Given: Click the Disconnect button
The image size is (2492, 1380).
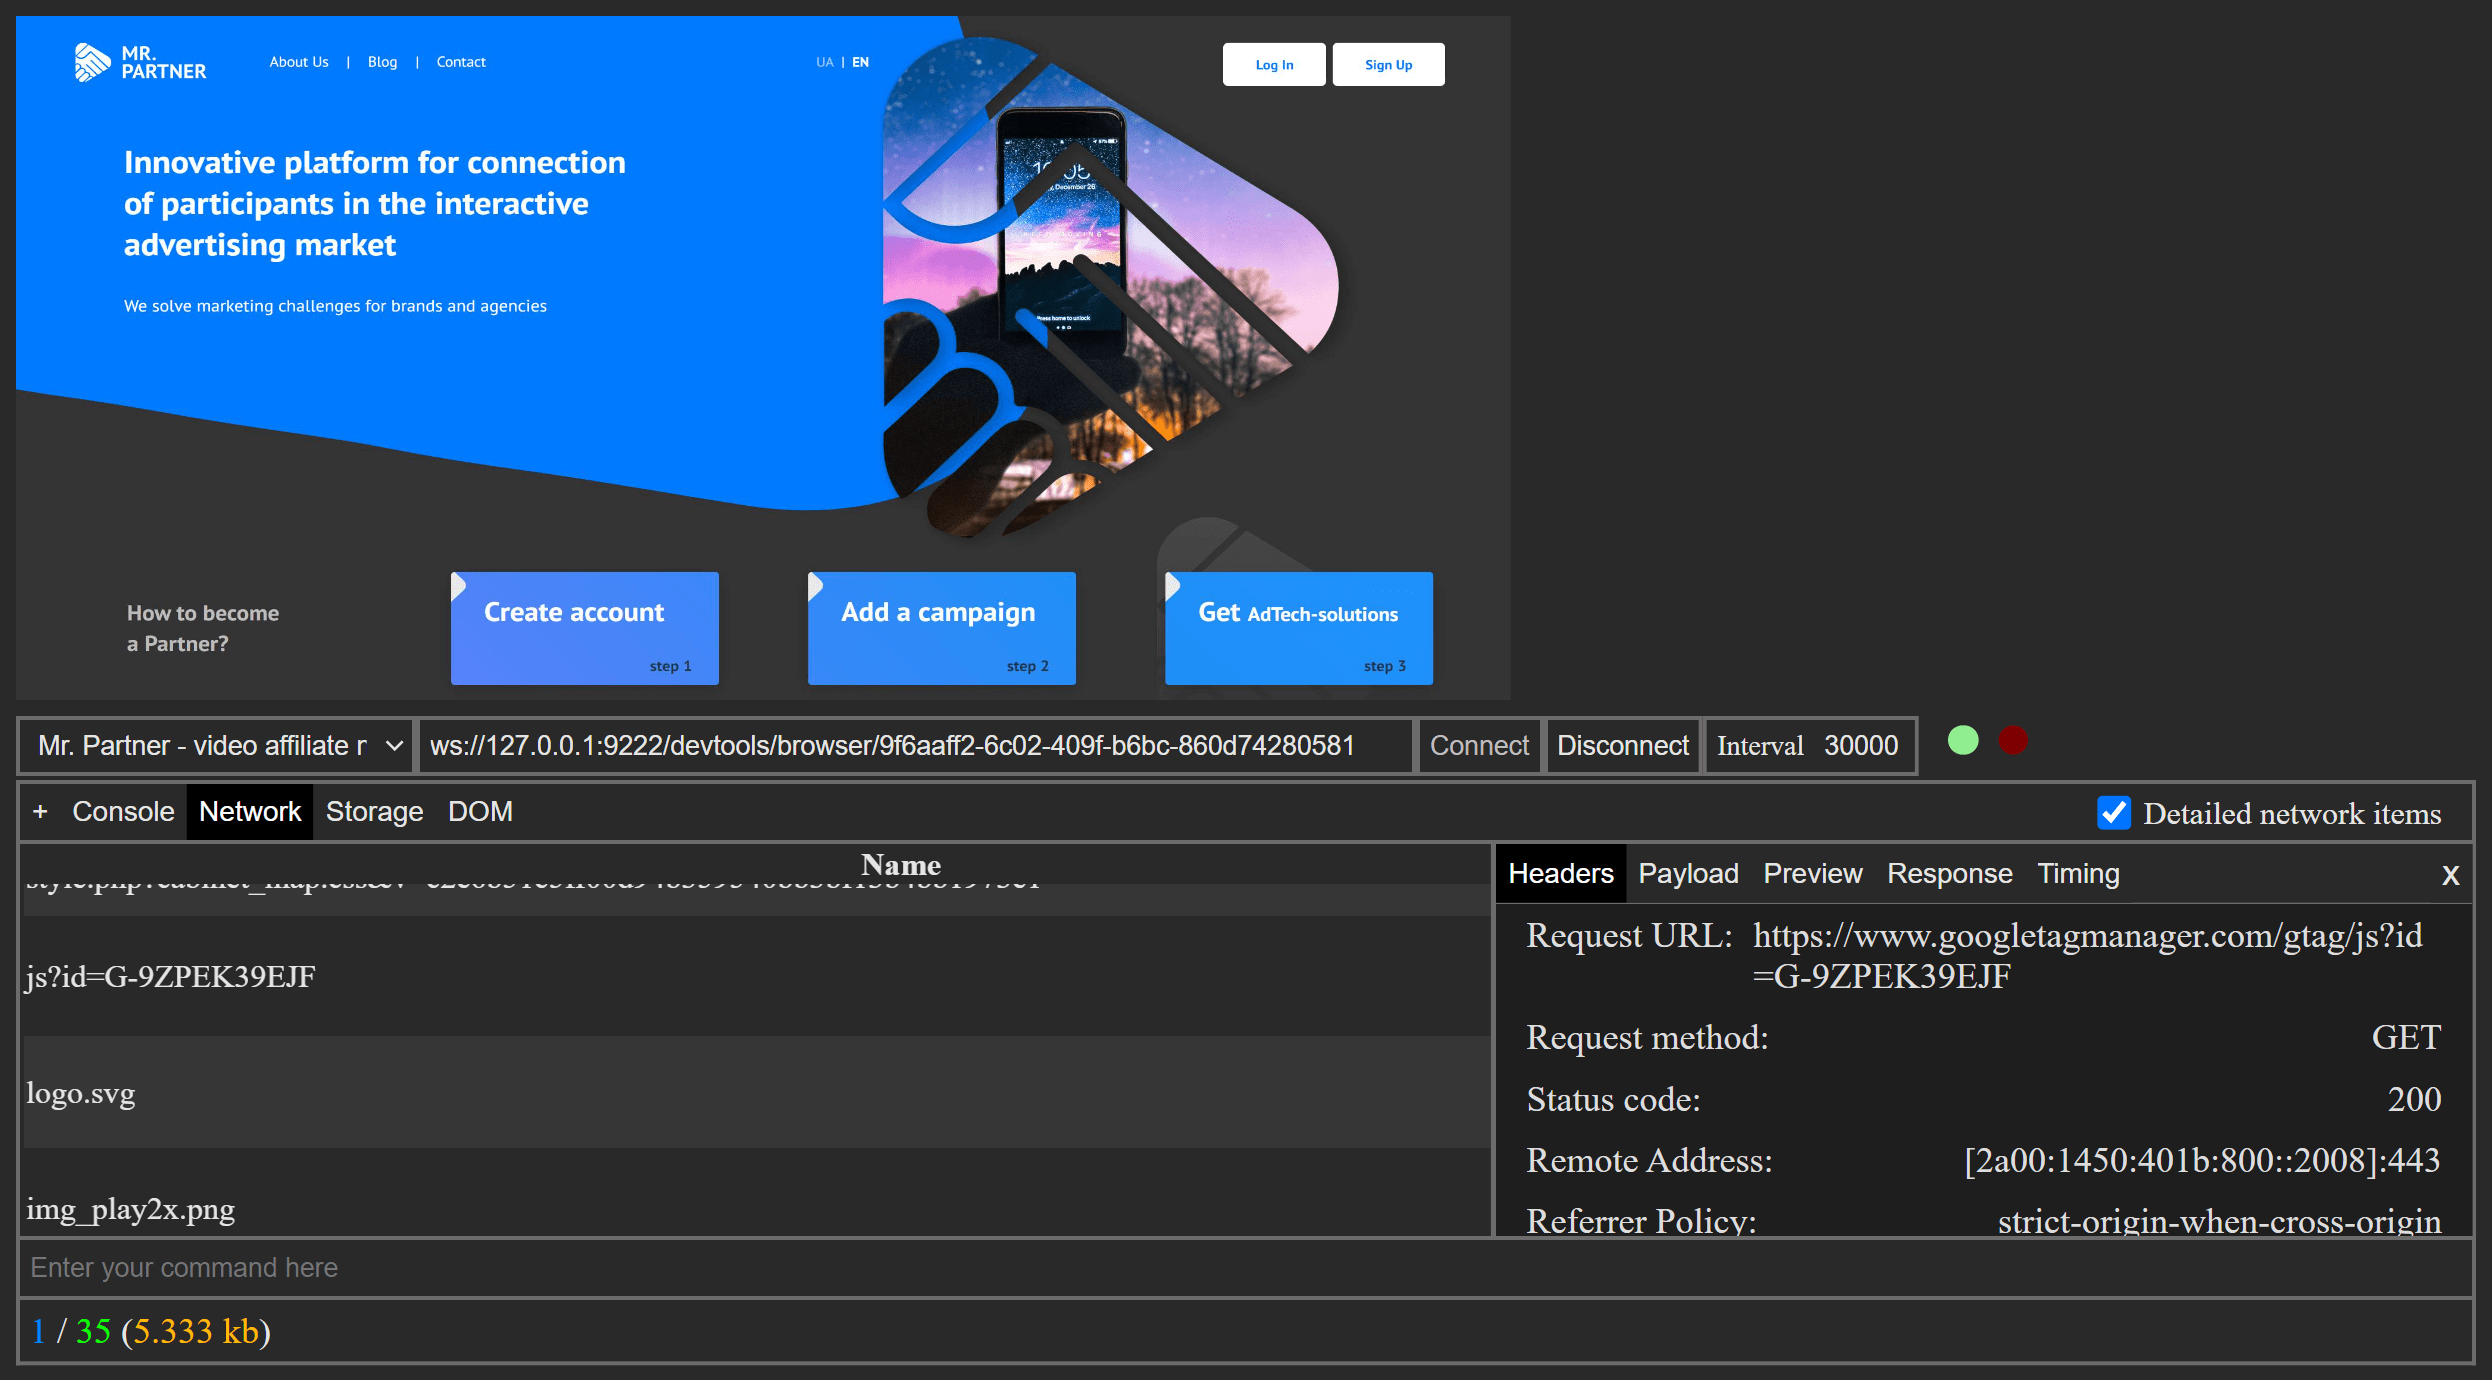Looking at the screenshot, I should click(x=1622, y=743).
